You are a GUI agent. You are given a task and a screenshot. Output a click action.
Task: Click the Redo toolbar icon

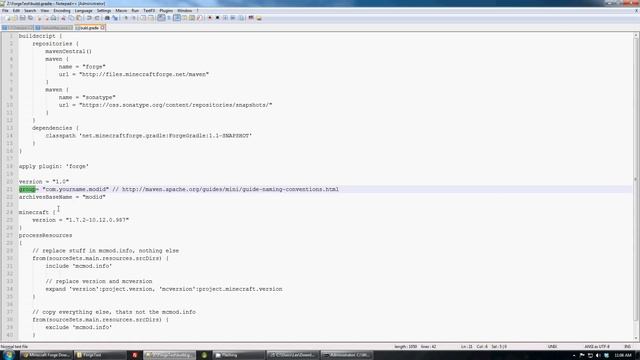97,18
